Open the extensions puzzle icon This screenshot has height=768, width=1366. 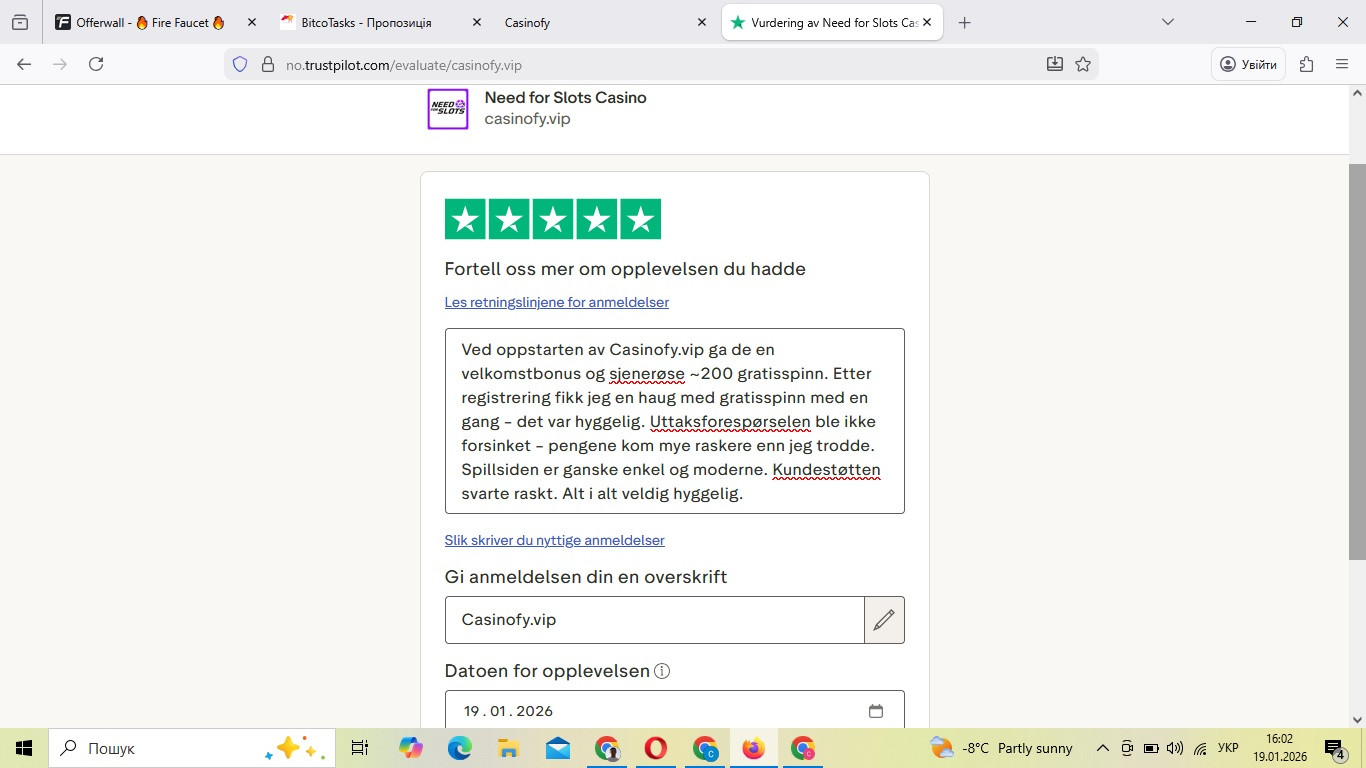pyautogui.click(x=1306, y=64)
